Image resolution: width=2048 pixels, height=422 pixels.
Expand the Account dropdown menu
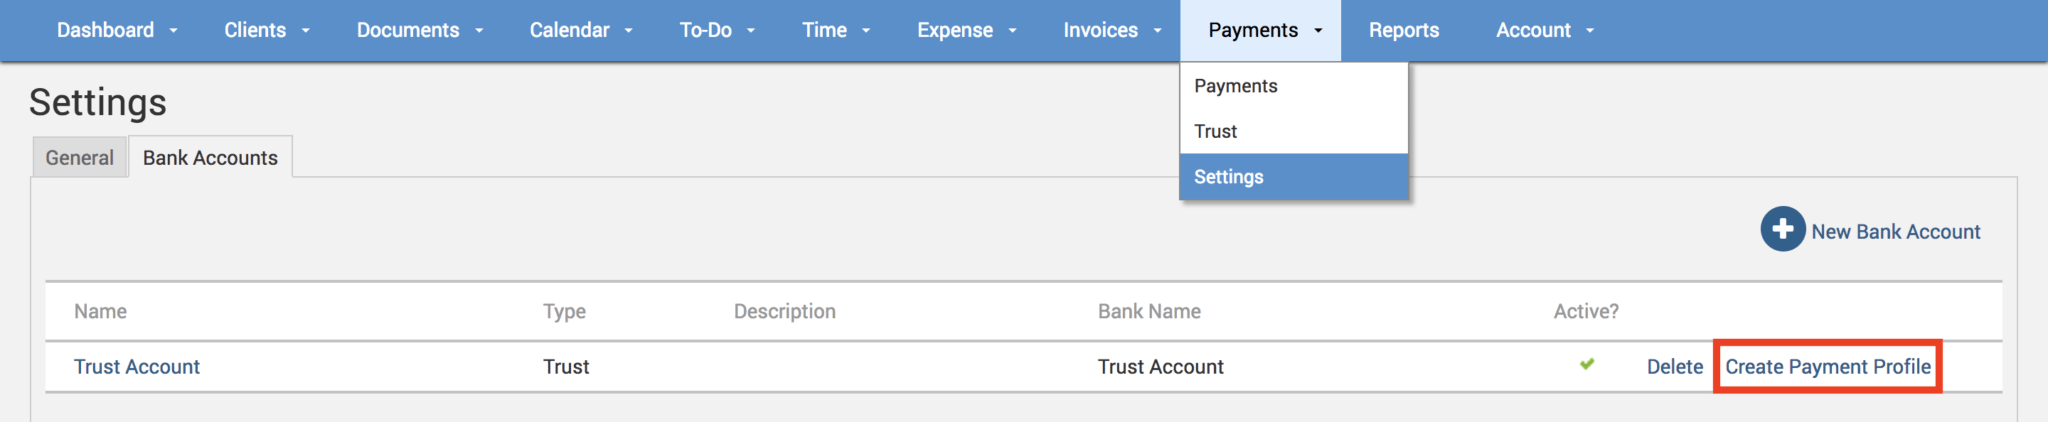(x=1544, y=30)
